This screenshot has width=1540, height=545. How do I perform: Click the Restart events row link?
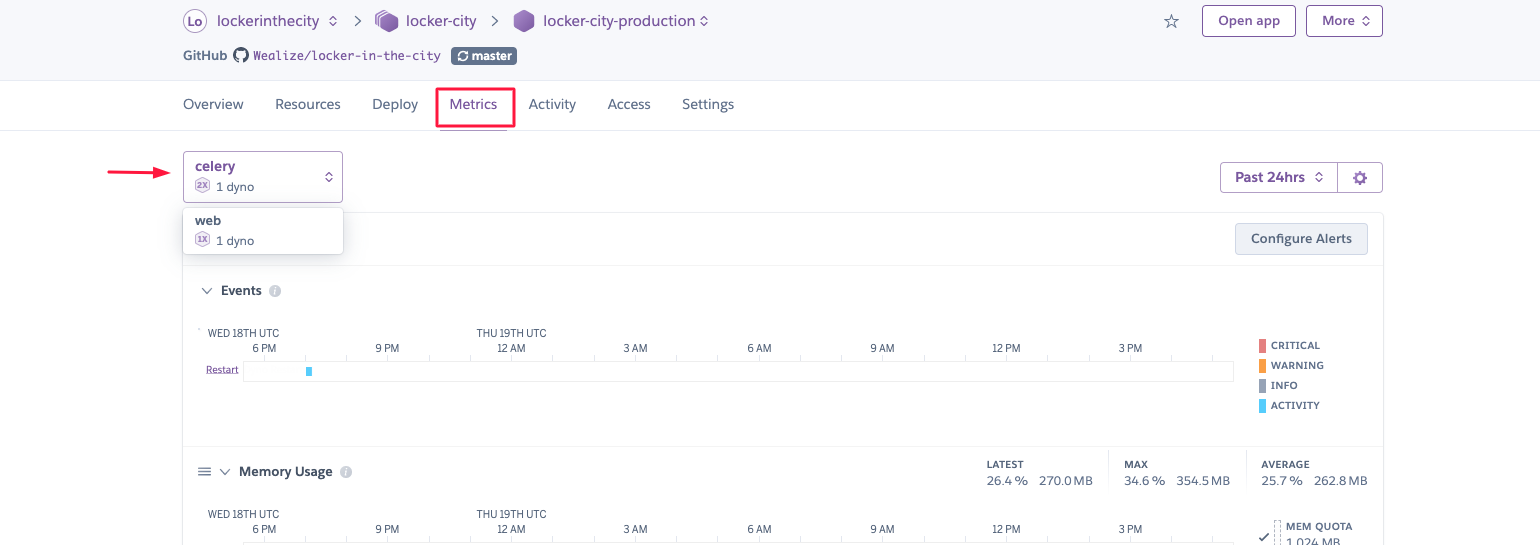(222, 370)
